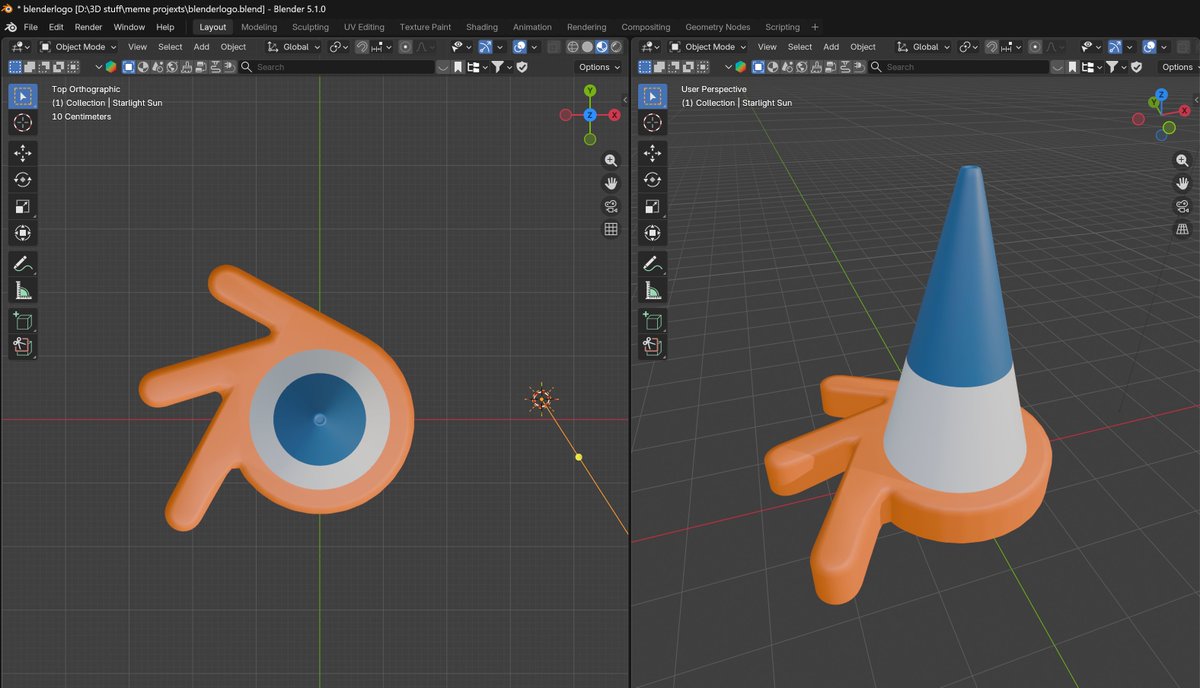
Task: Switch Top Orthographic viewport to solid shading
Action: point(587,47)
